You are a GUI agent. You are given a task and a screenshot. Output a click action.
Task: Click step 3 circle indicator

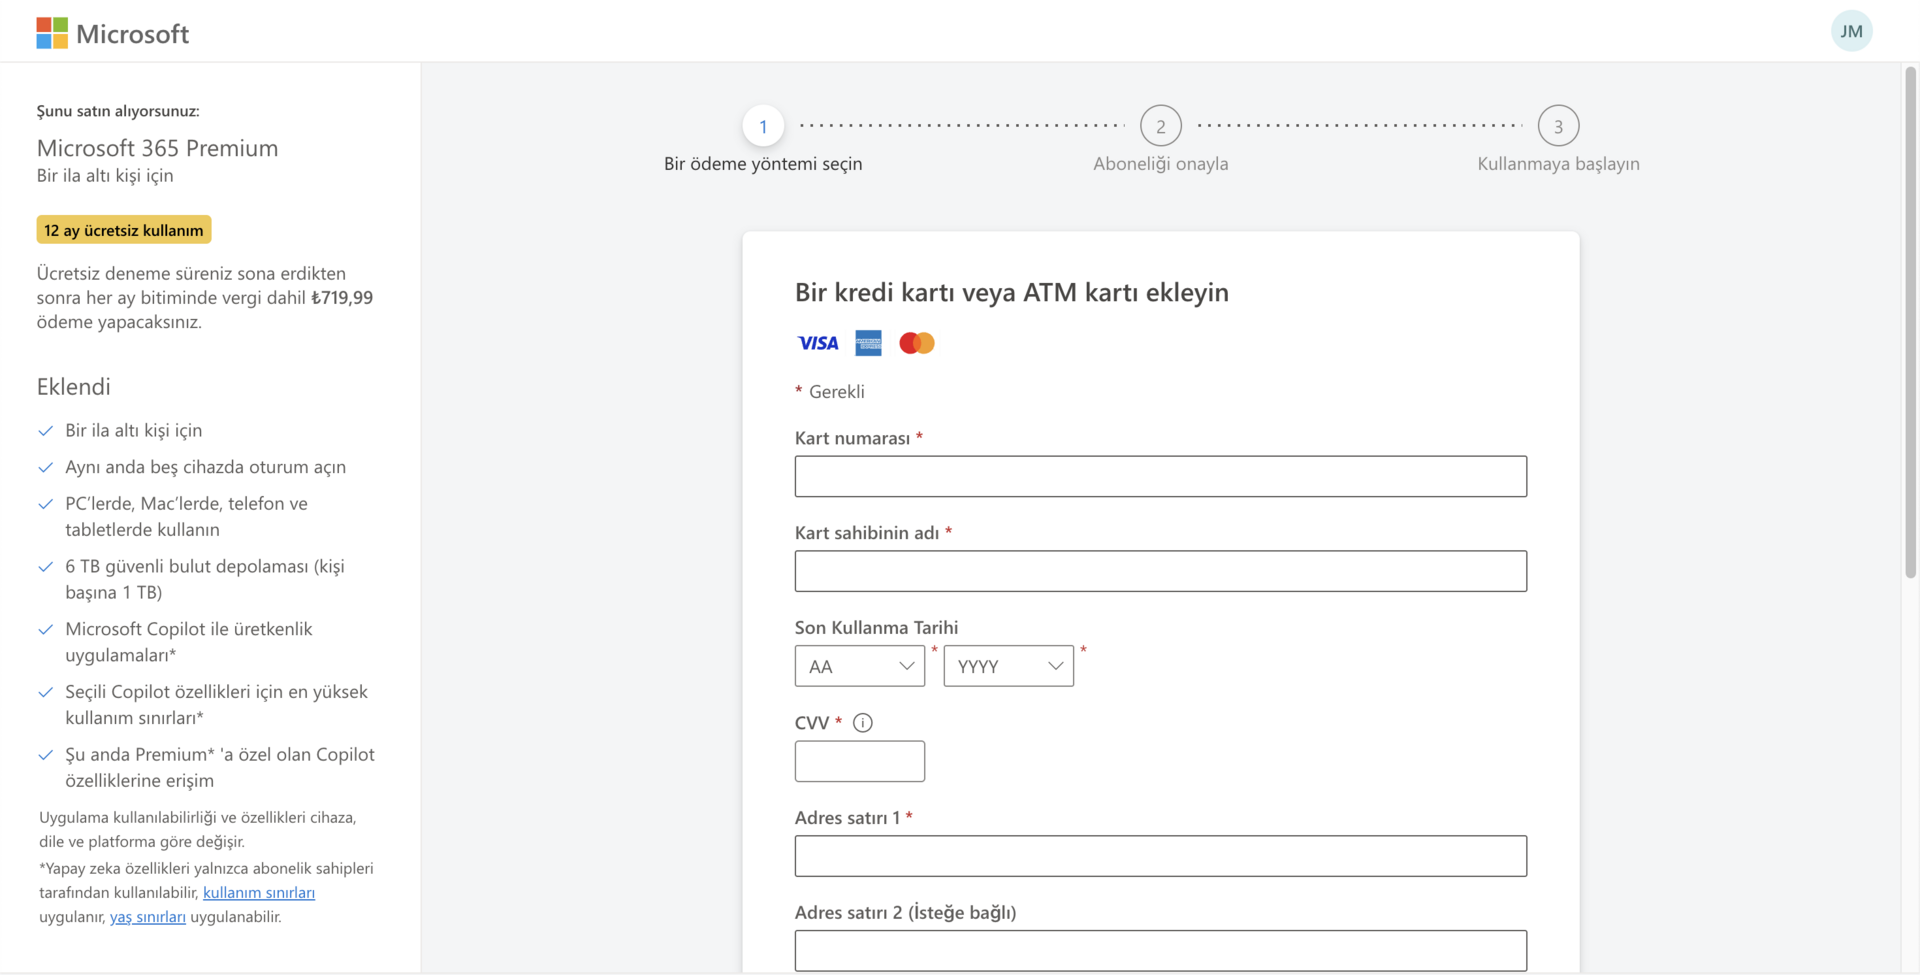tap(1558, 126)
